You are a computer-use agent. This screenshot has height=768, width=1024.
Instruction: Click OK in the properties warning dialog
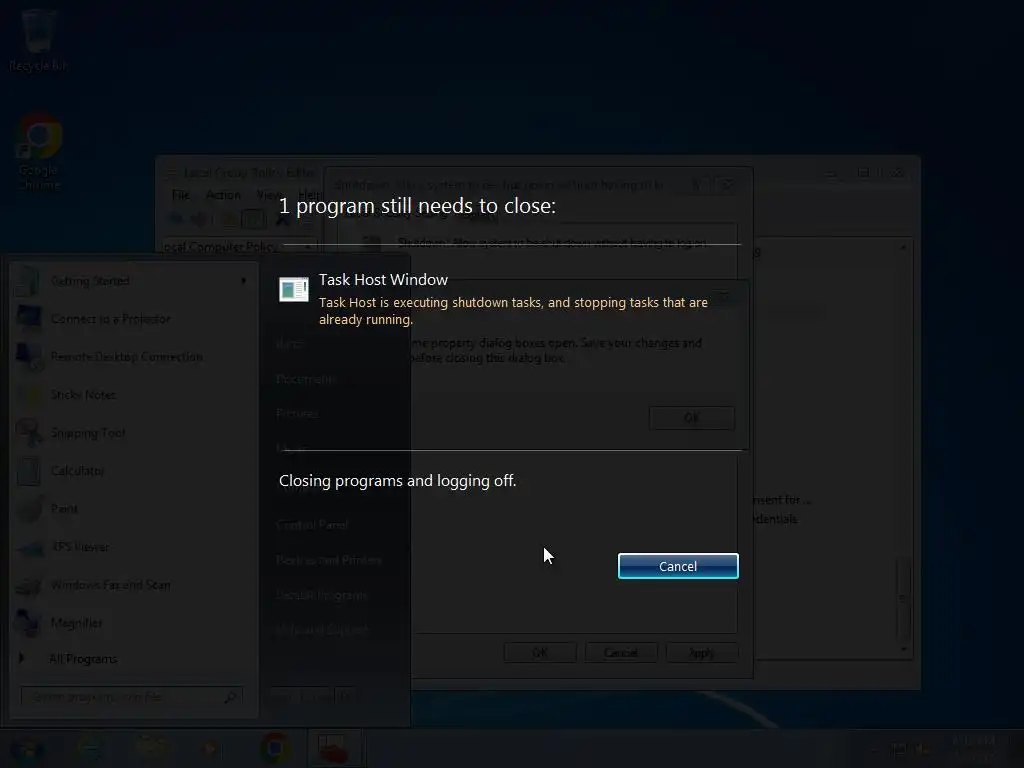click(692, 418)
